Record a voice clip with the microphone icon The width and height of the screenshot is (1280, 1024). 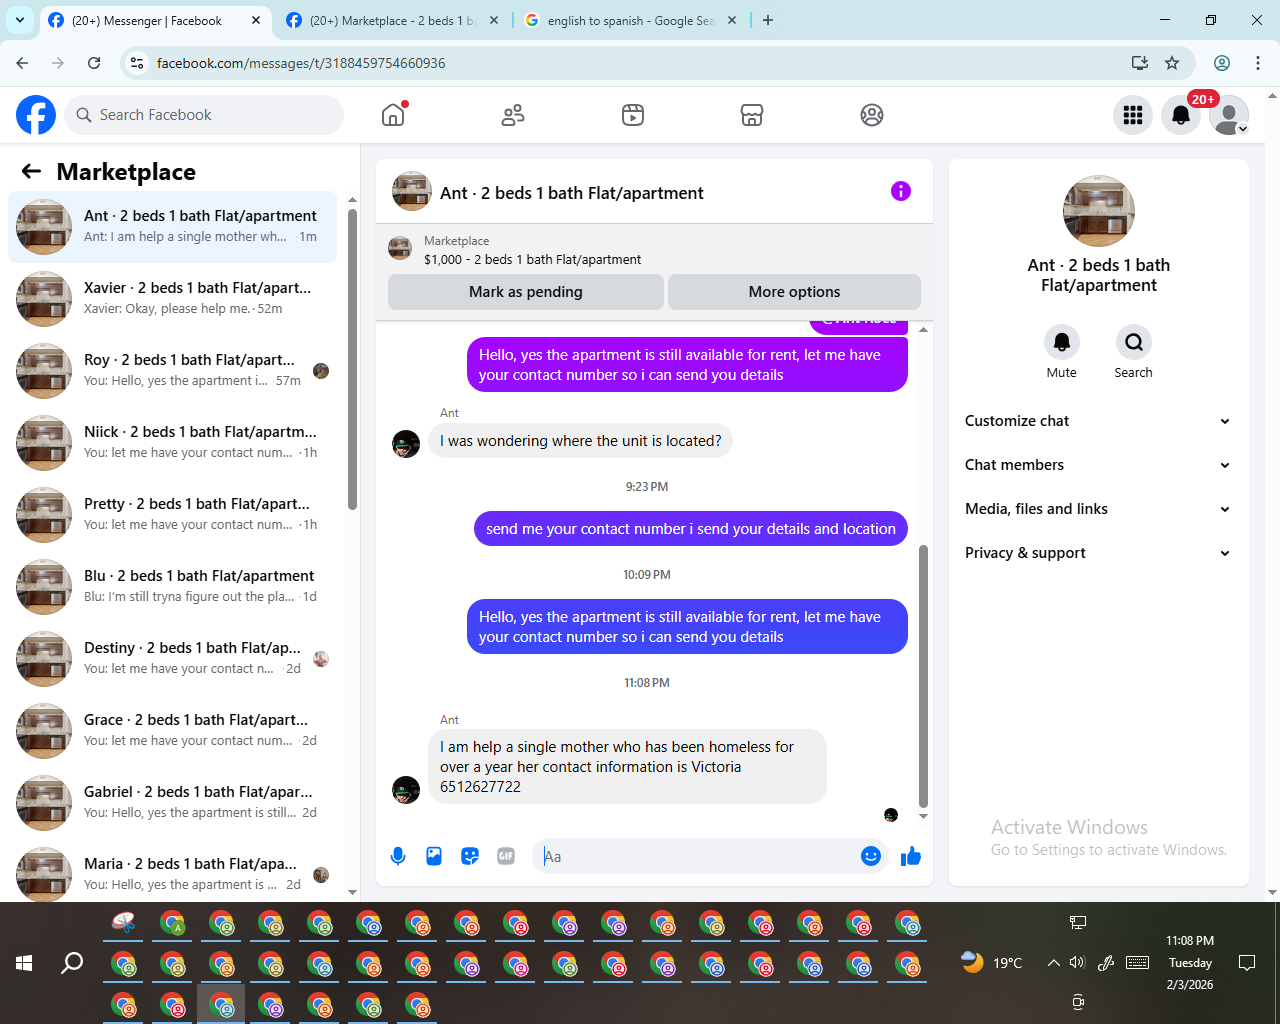coord(398,856)
